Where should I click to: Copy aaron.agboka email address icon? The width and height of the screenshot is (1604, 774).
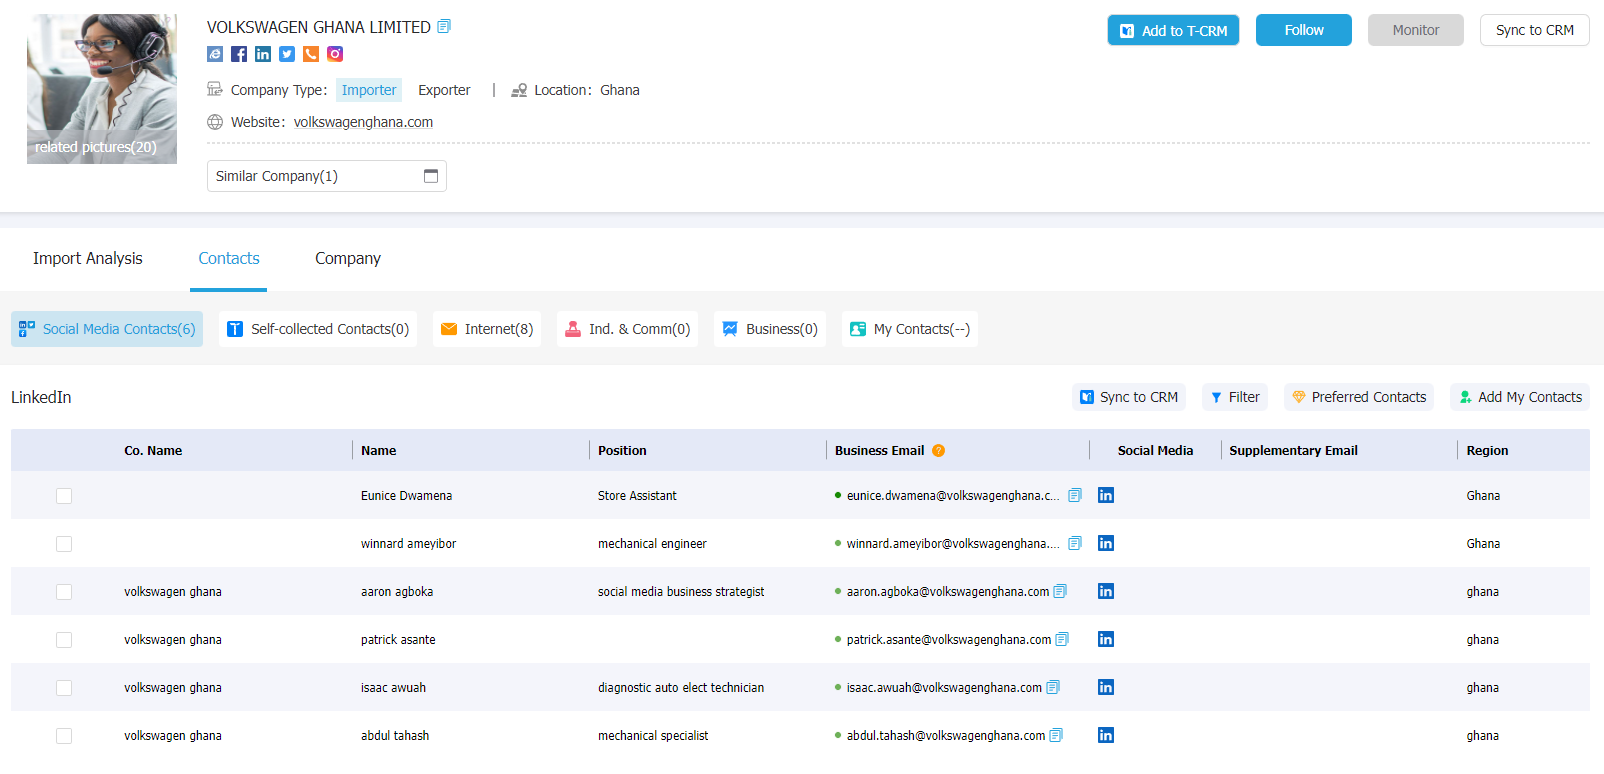tap(1060, 591)
